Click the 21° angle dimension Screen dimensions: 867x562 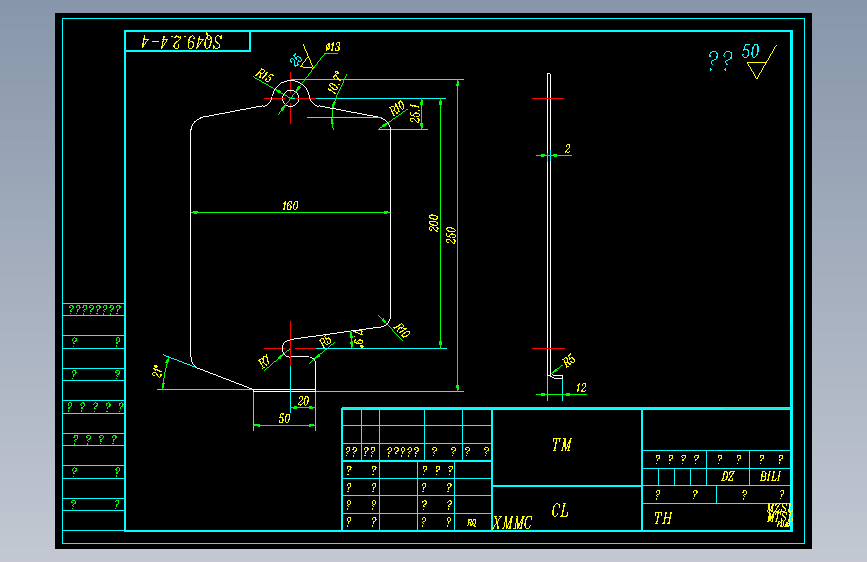coord(158,371)
